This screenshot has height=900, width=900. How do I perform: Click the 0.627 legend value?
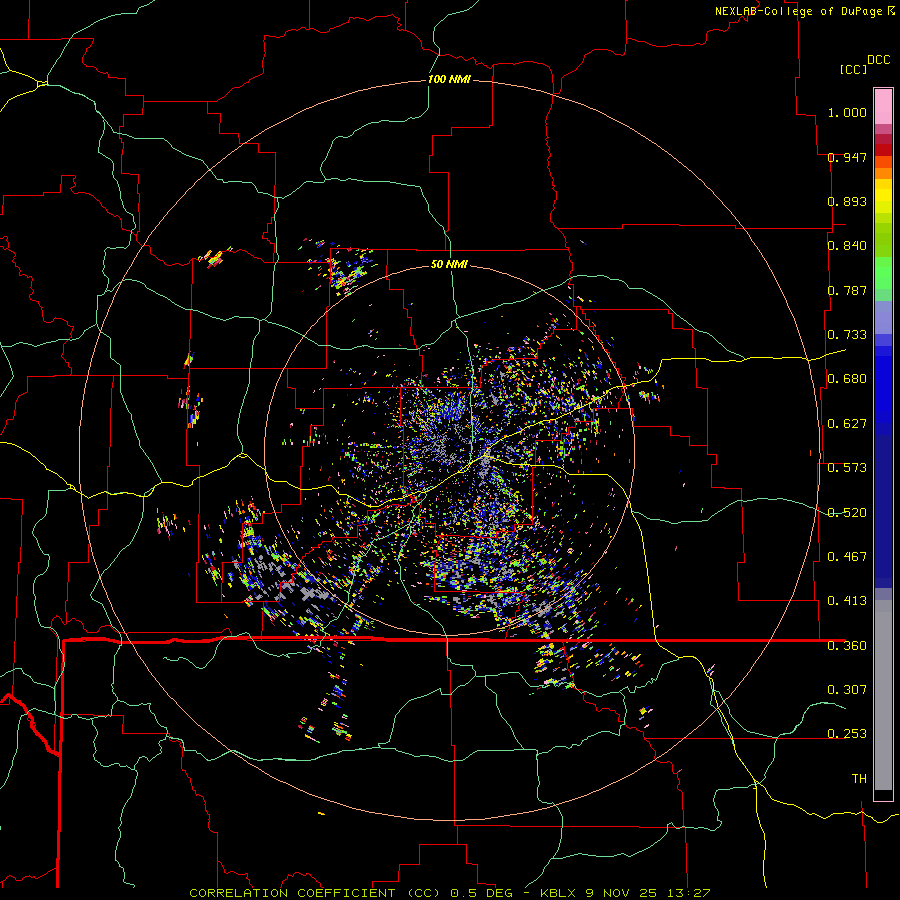coord(847,424)
